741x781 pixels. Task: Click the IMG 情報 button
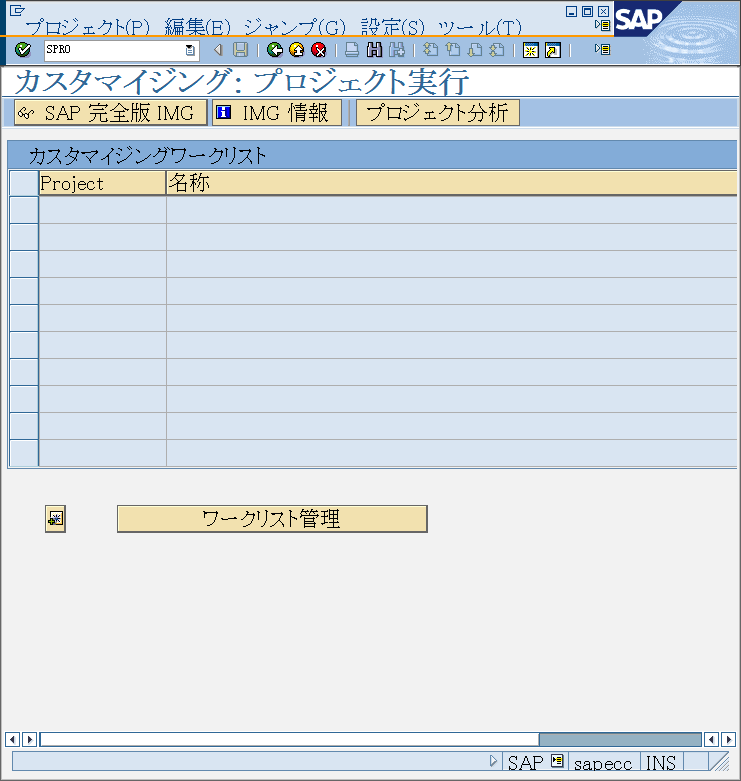tap(277, 113)
